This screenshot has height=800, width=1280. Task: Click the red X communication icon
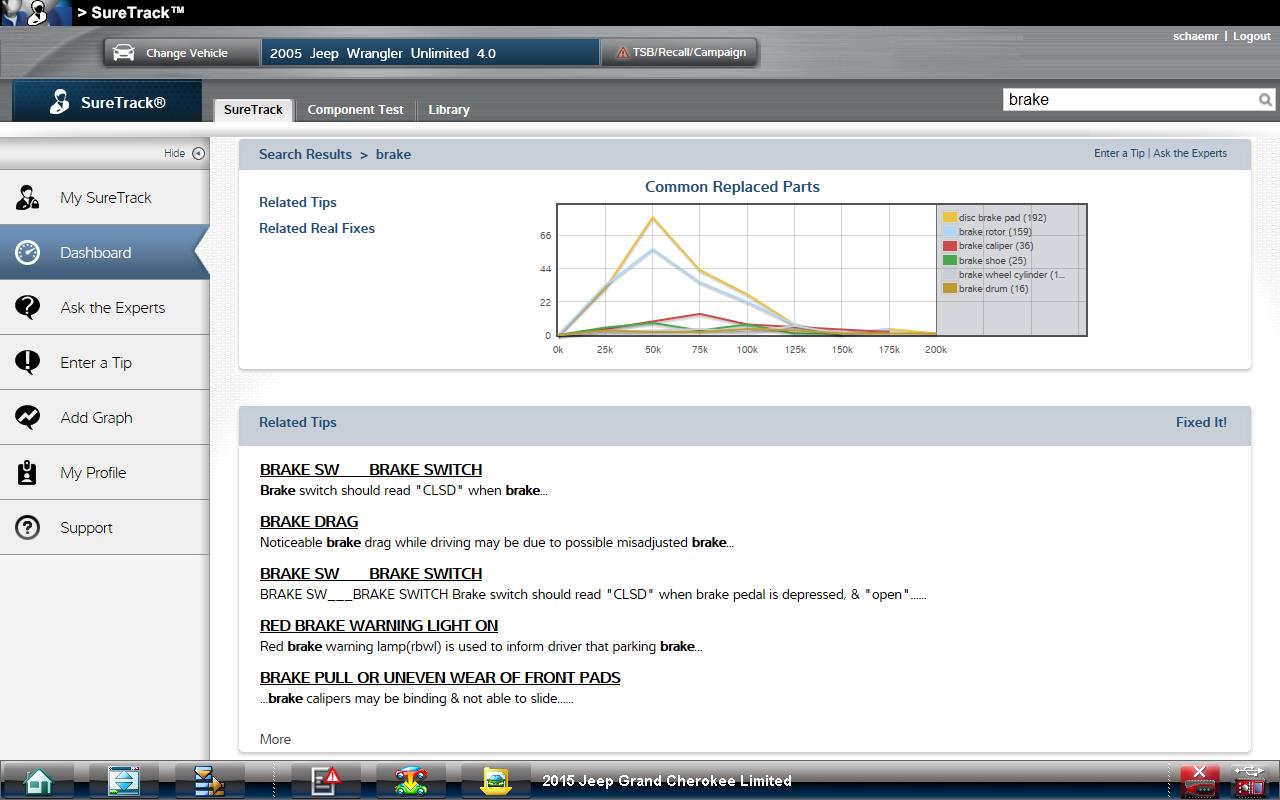tap(1199, 780)
